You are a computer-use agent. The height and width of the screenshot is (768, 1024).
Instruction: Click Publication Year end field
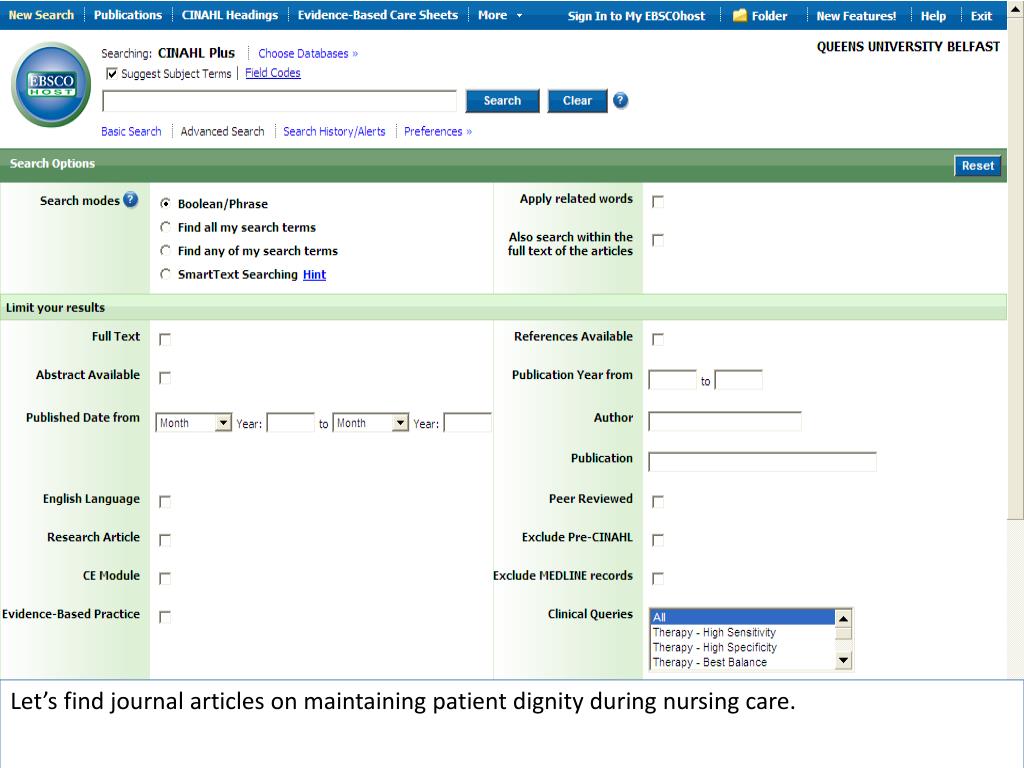[739, 379]
